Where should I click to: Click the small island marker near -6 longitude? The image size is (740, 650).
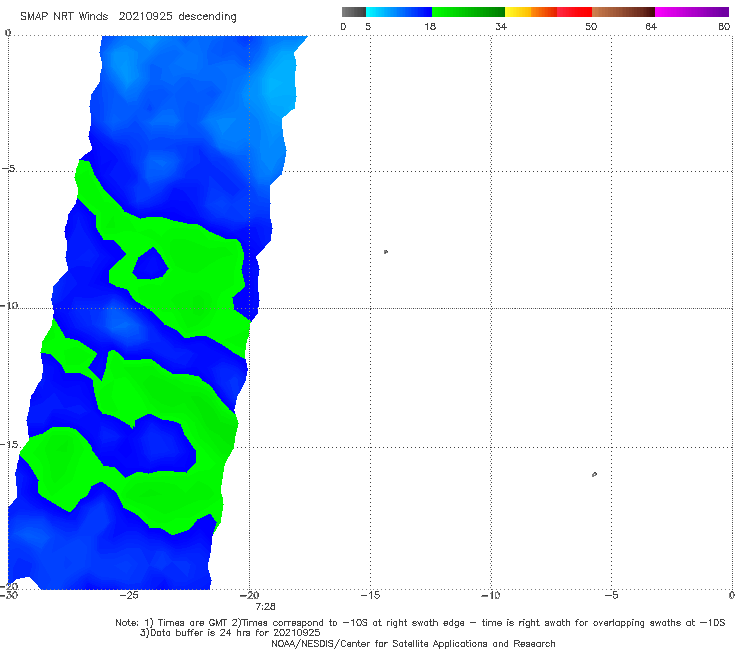[594, 474]
